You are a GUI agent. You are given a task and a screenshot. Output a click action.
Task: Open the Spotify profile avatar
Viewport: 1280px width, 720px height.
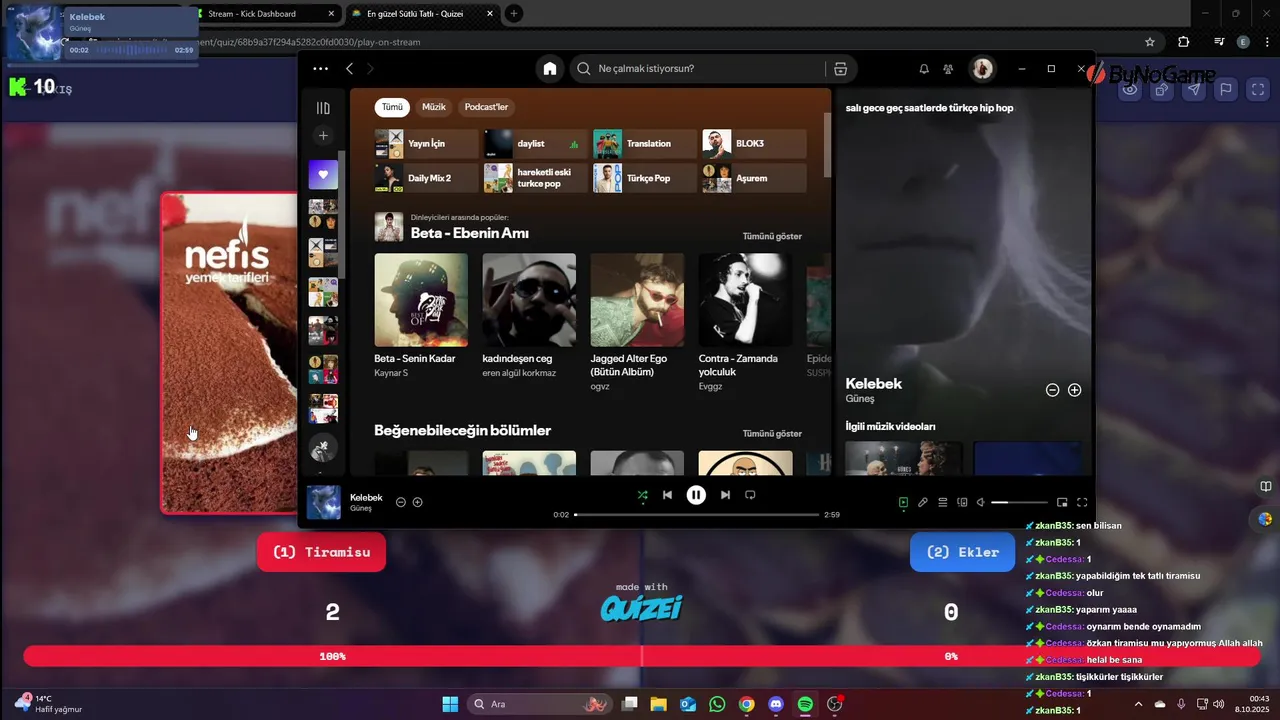point(983,69)
